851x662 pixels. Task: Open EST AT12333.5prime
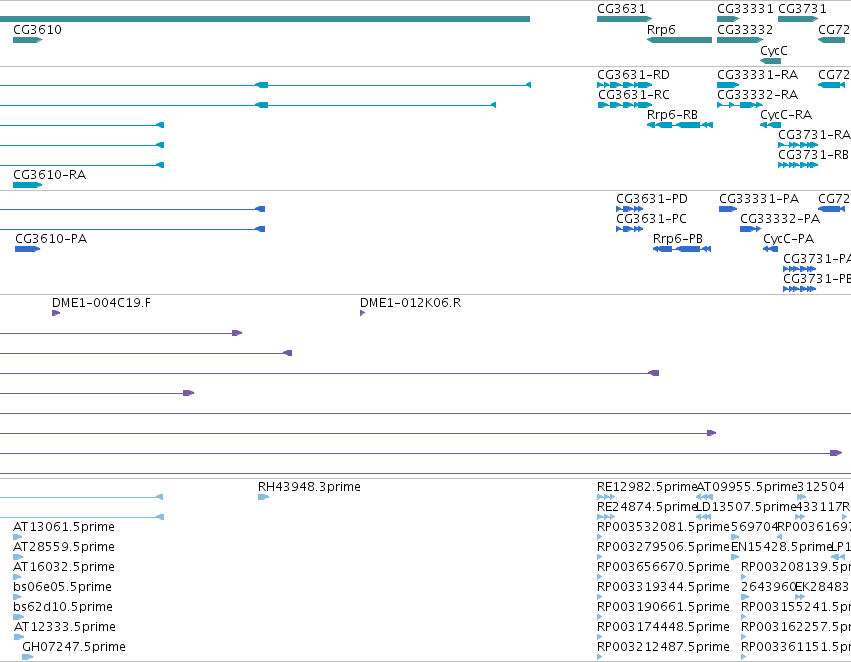tap(19, 637)
